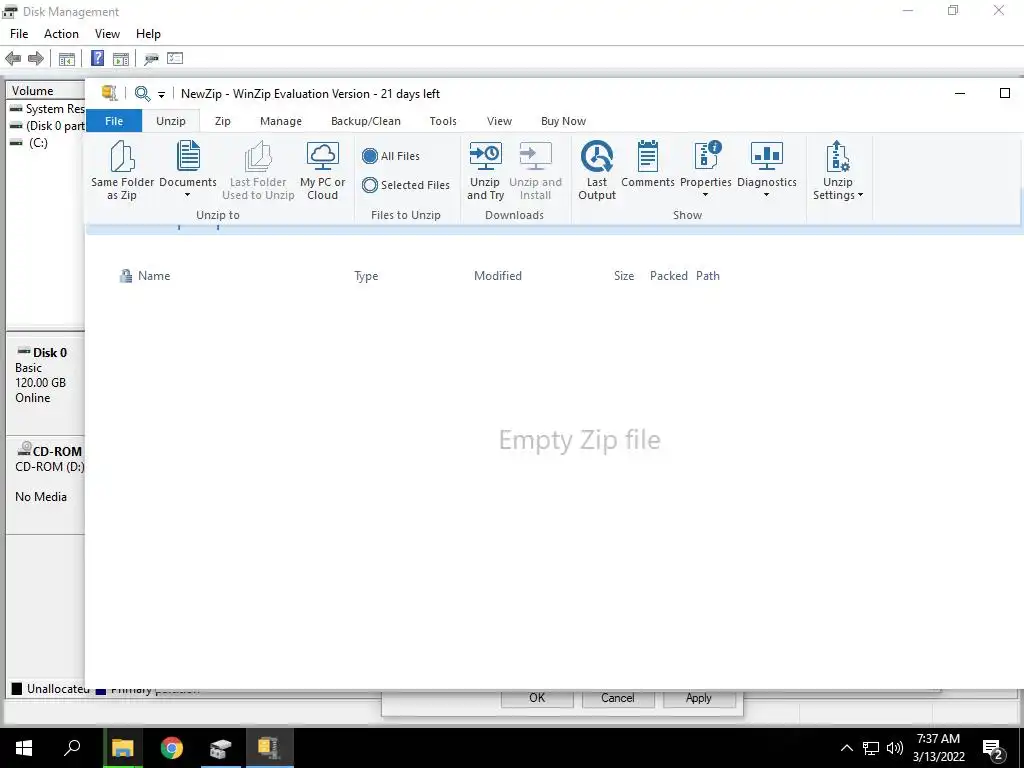The height and width of the screenshot is (768, 1024).
Task: Open zip Properties icon
Action: point(707,157)
